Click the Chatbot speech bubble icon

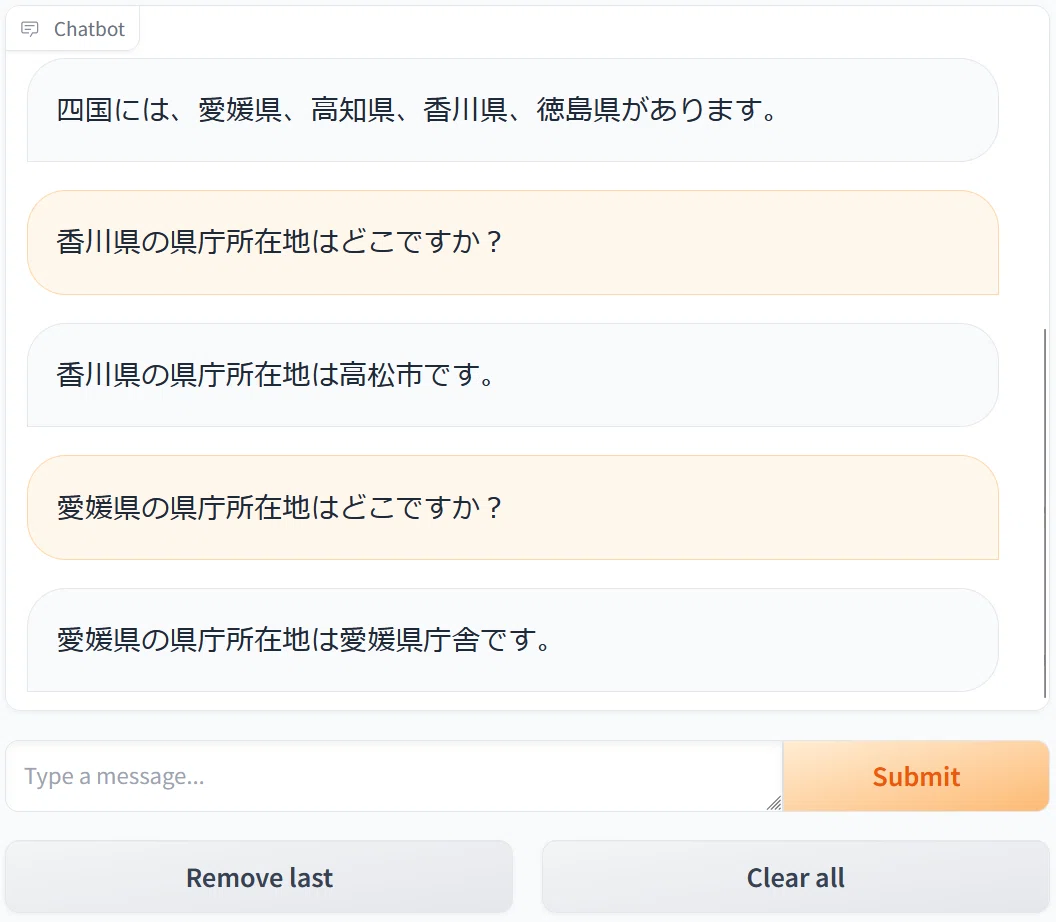click(30, 29)
